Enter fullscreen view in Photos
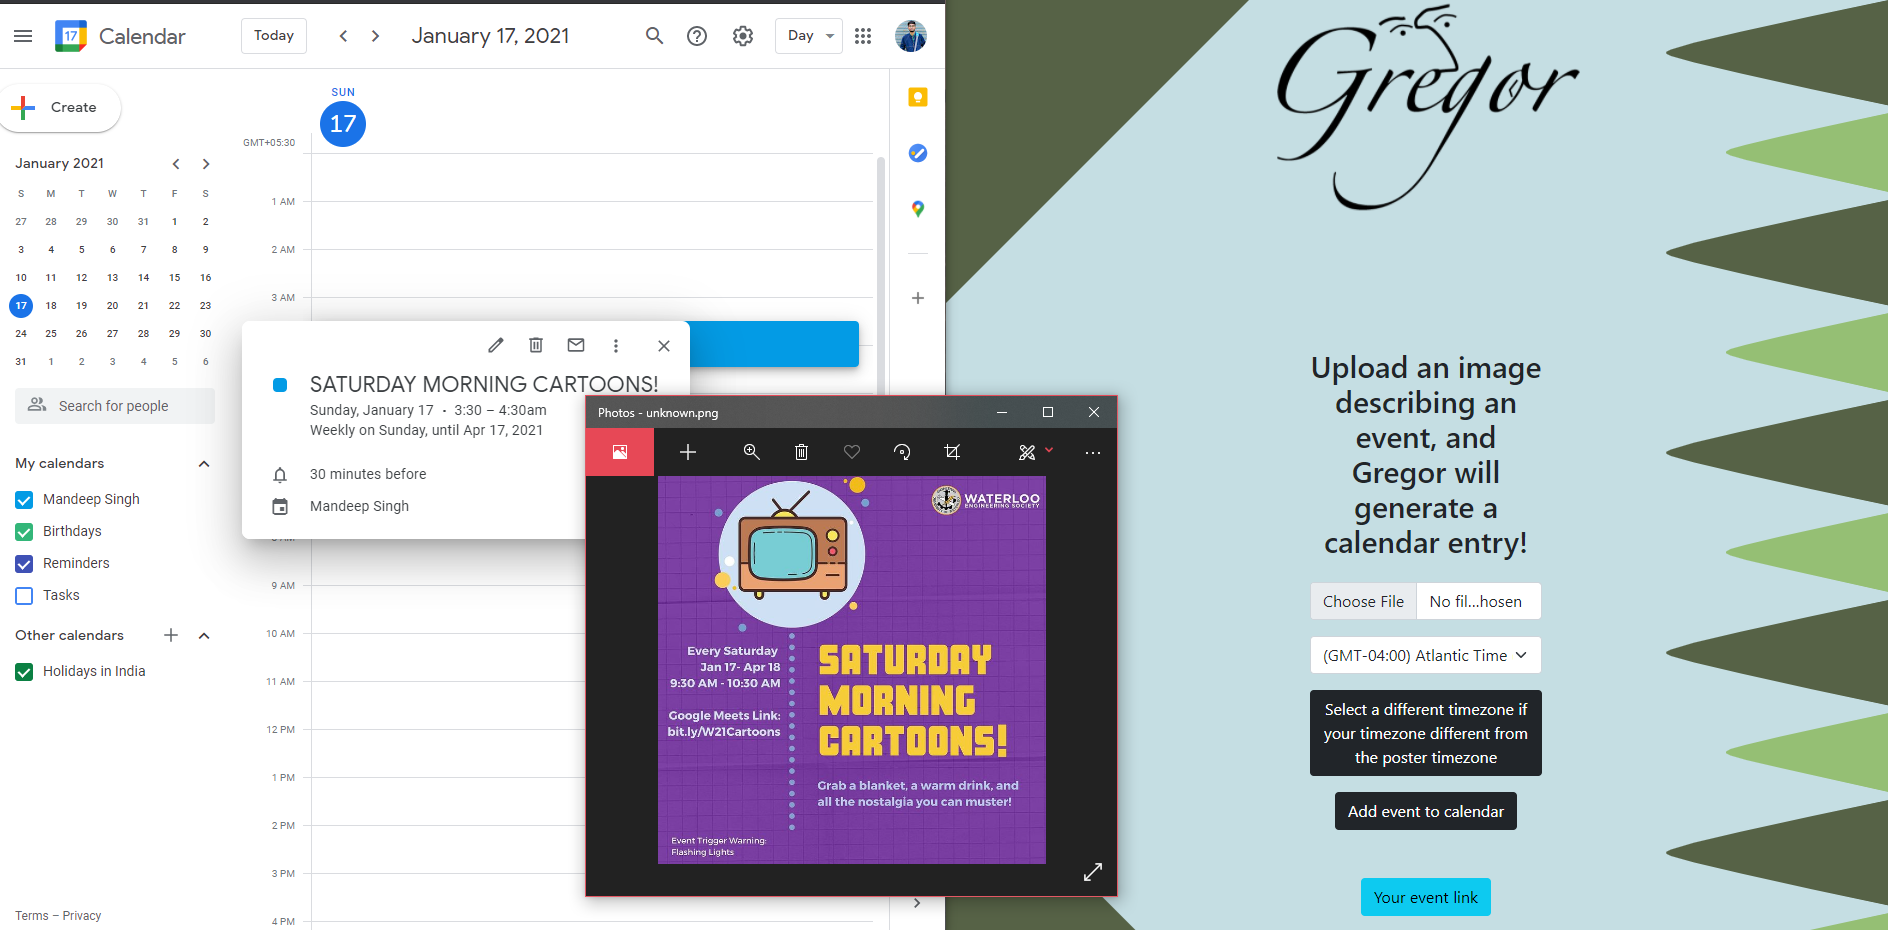Screen dimensions: 1888x930 point(1093,872)
